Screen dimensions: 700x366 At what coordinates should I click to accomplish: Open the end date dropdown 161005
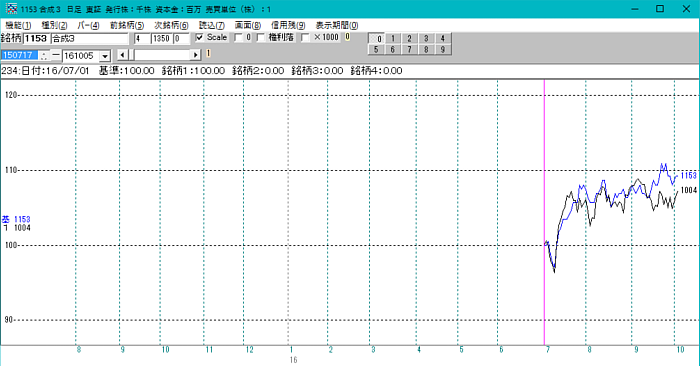[x=105, y=56]
